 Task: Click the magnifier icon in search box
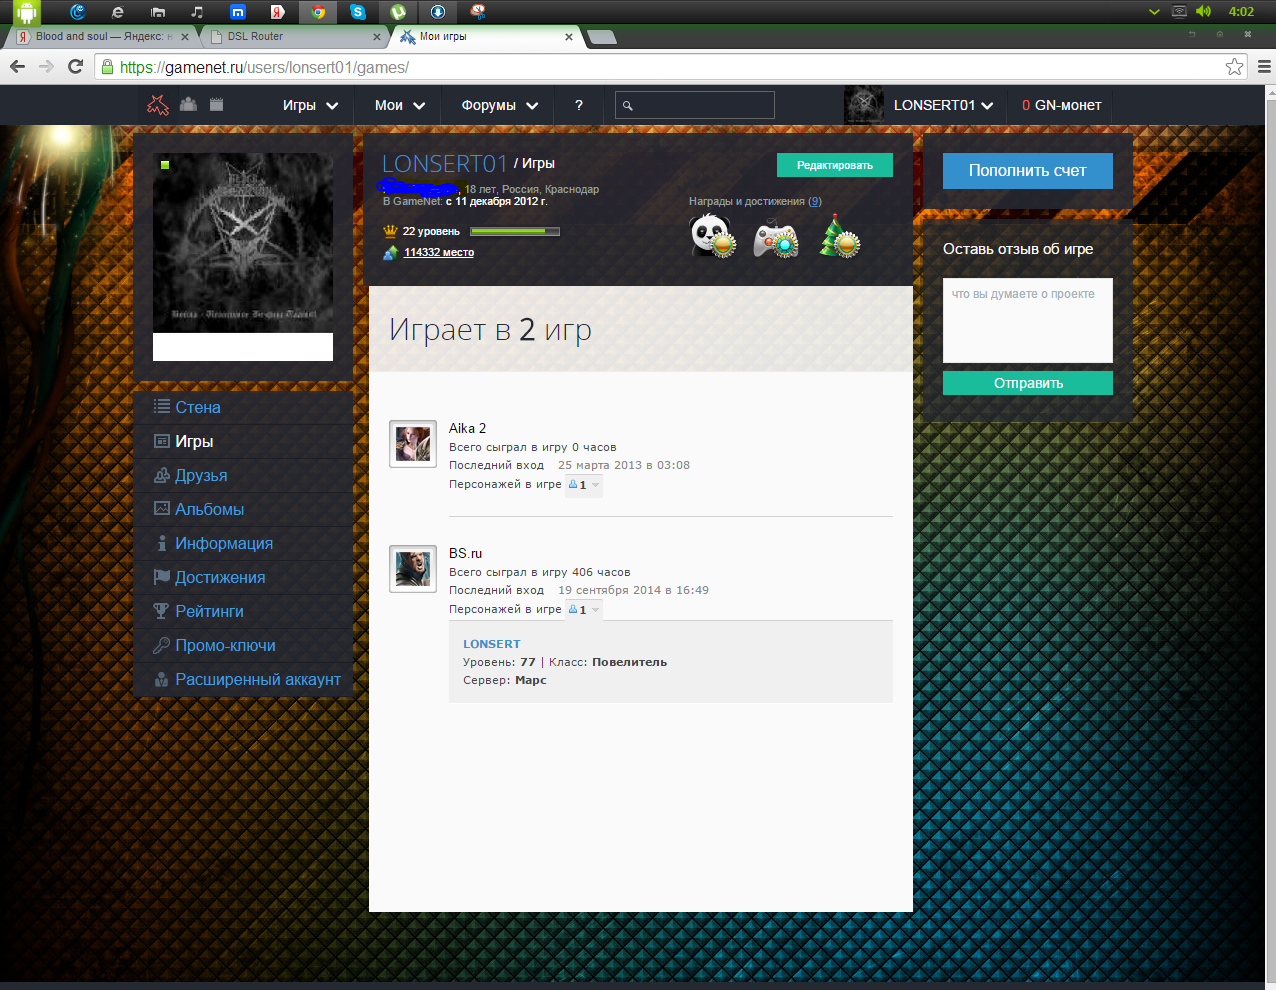(x=627, y=105)
